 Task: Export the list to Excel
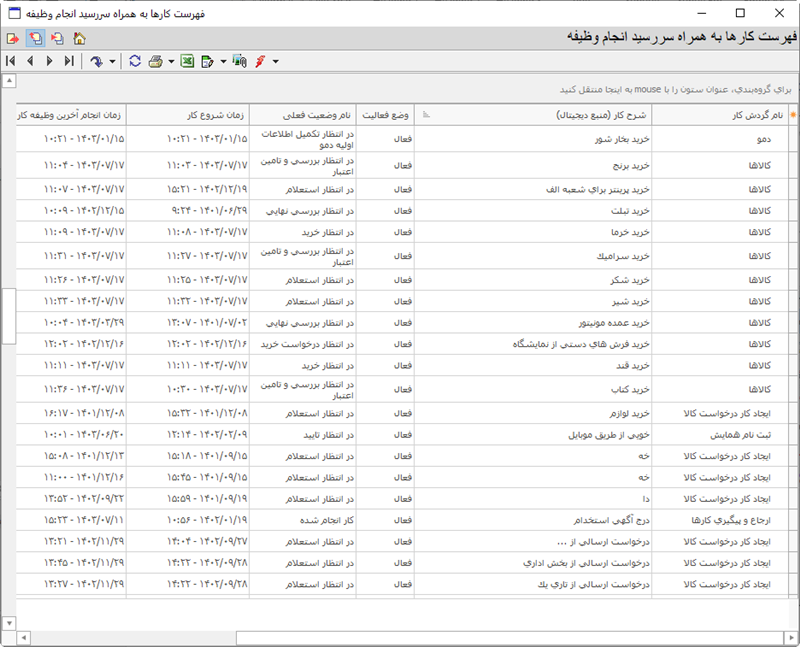coord(187,62)
